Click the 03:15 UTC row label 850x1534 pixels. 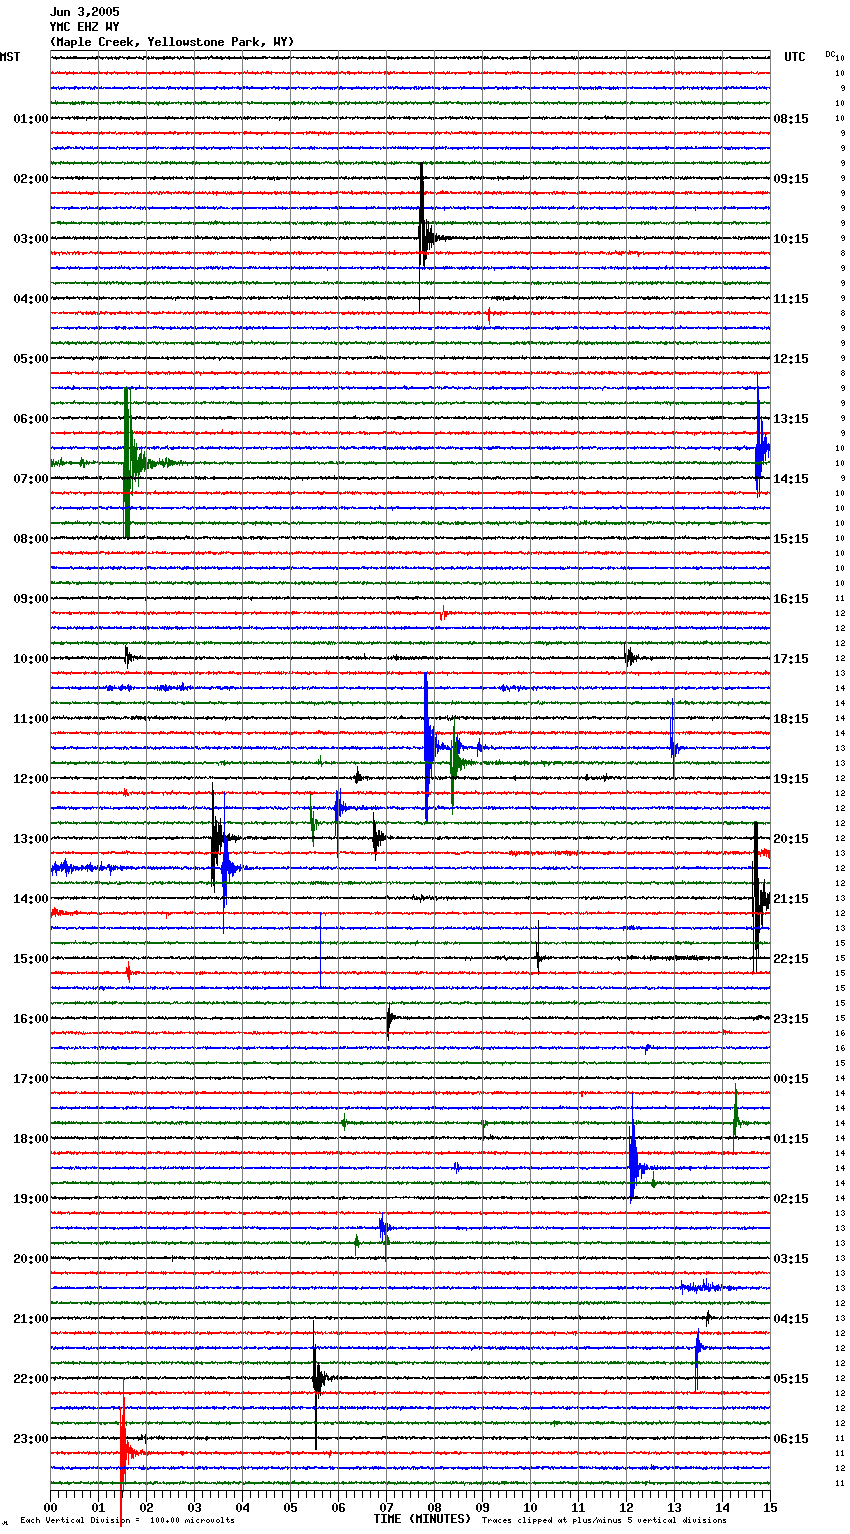click(791, 1259)
